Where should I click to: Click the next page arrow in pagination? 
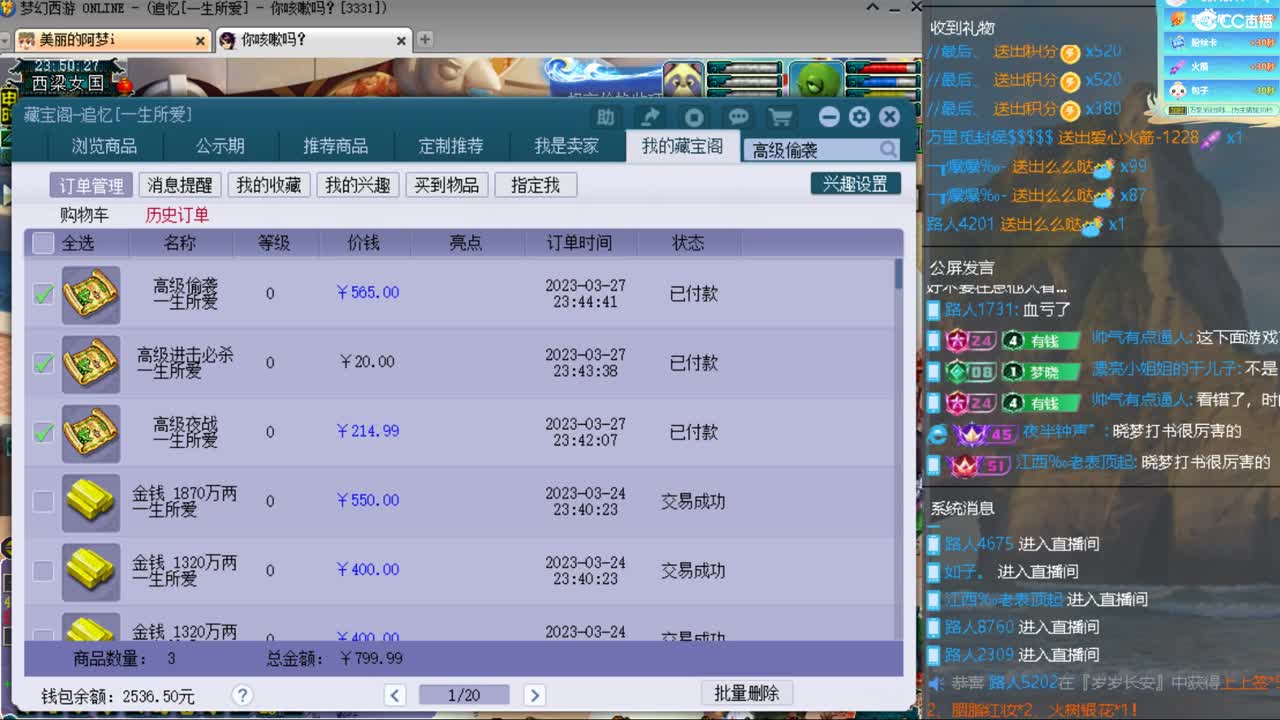(x=535, y=694)
